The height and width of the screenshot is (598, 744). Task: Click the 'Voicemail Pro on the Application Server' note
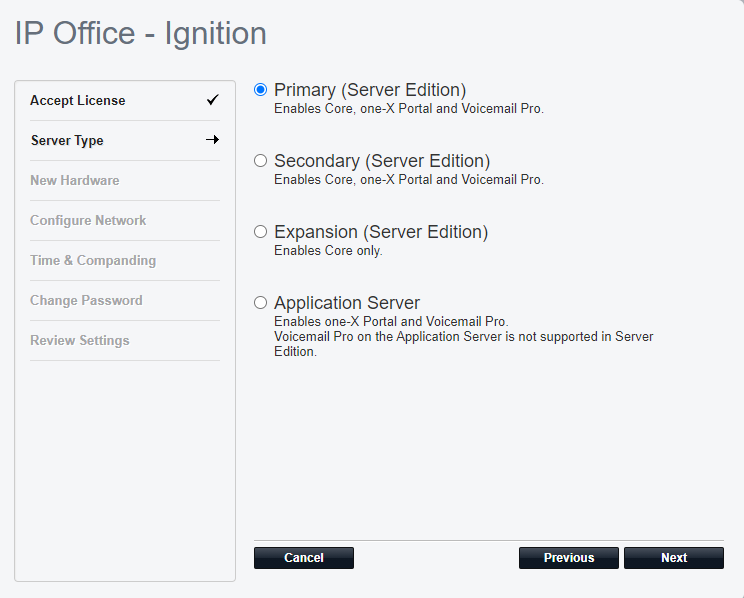click(464, 344)
